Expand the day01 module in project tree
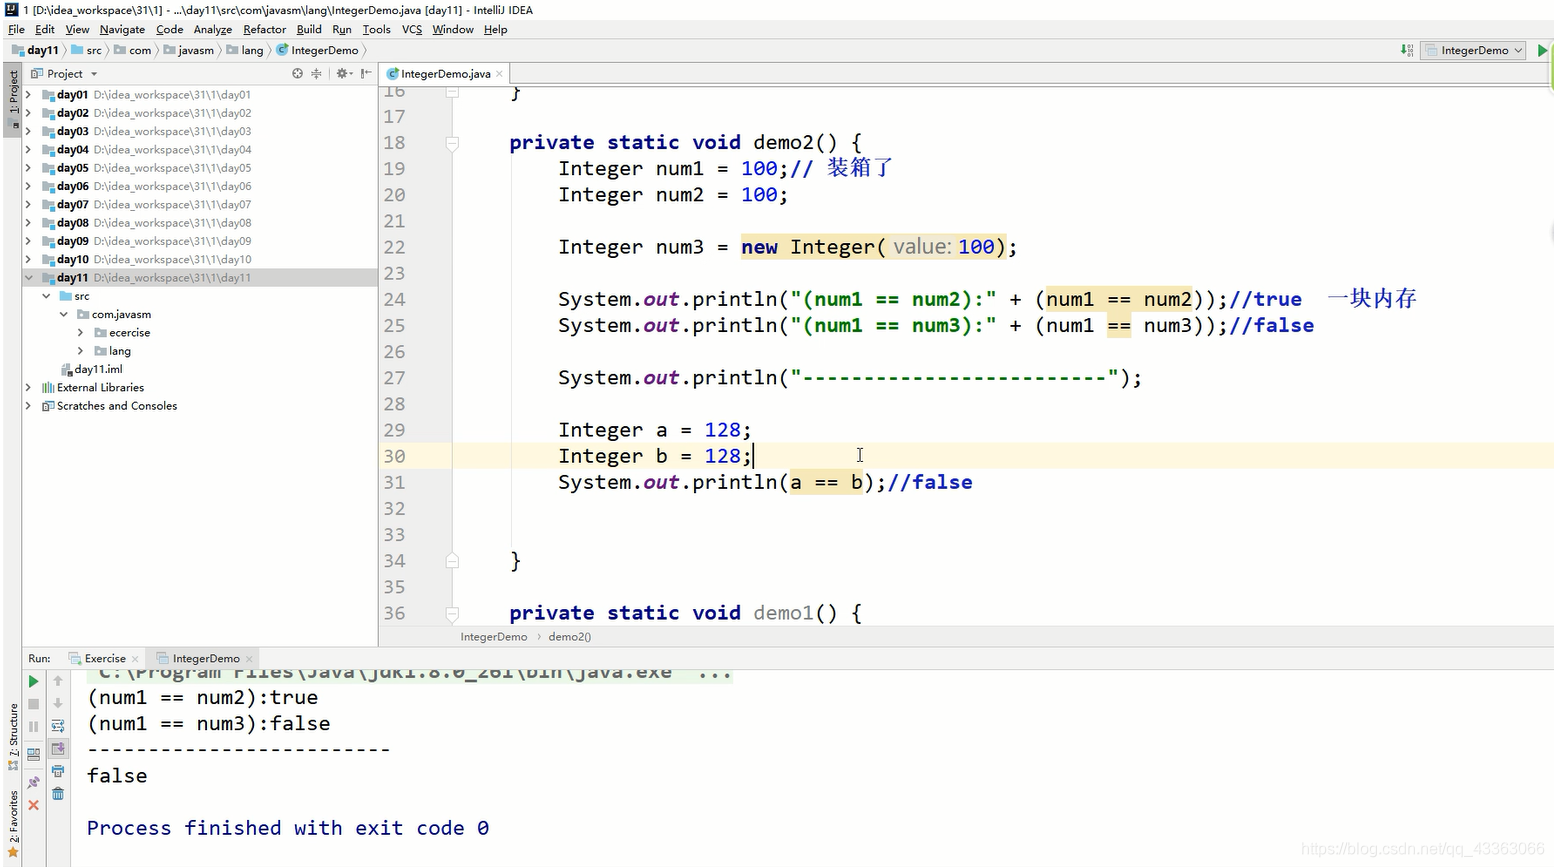 click(28, 95)
